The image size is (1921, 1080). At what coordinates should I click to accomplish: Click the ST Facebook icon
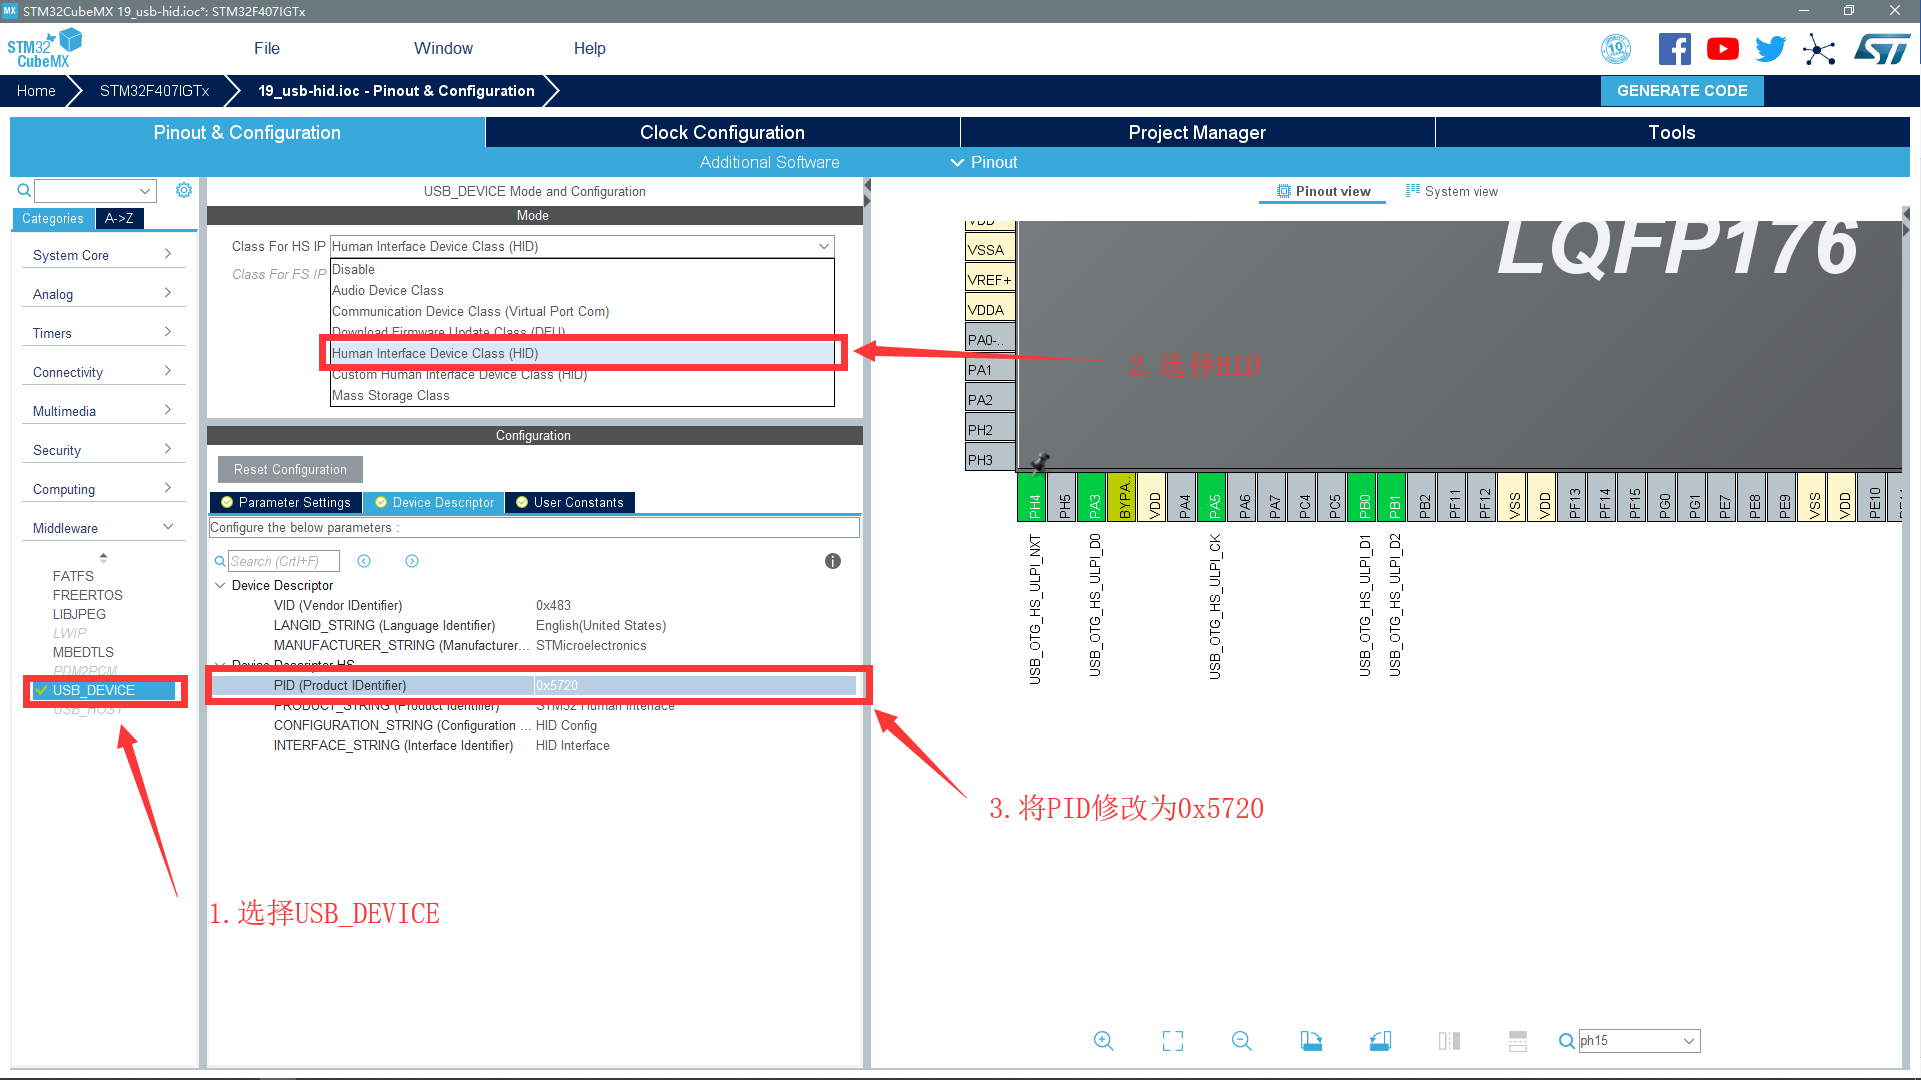1674,49
